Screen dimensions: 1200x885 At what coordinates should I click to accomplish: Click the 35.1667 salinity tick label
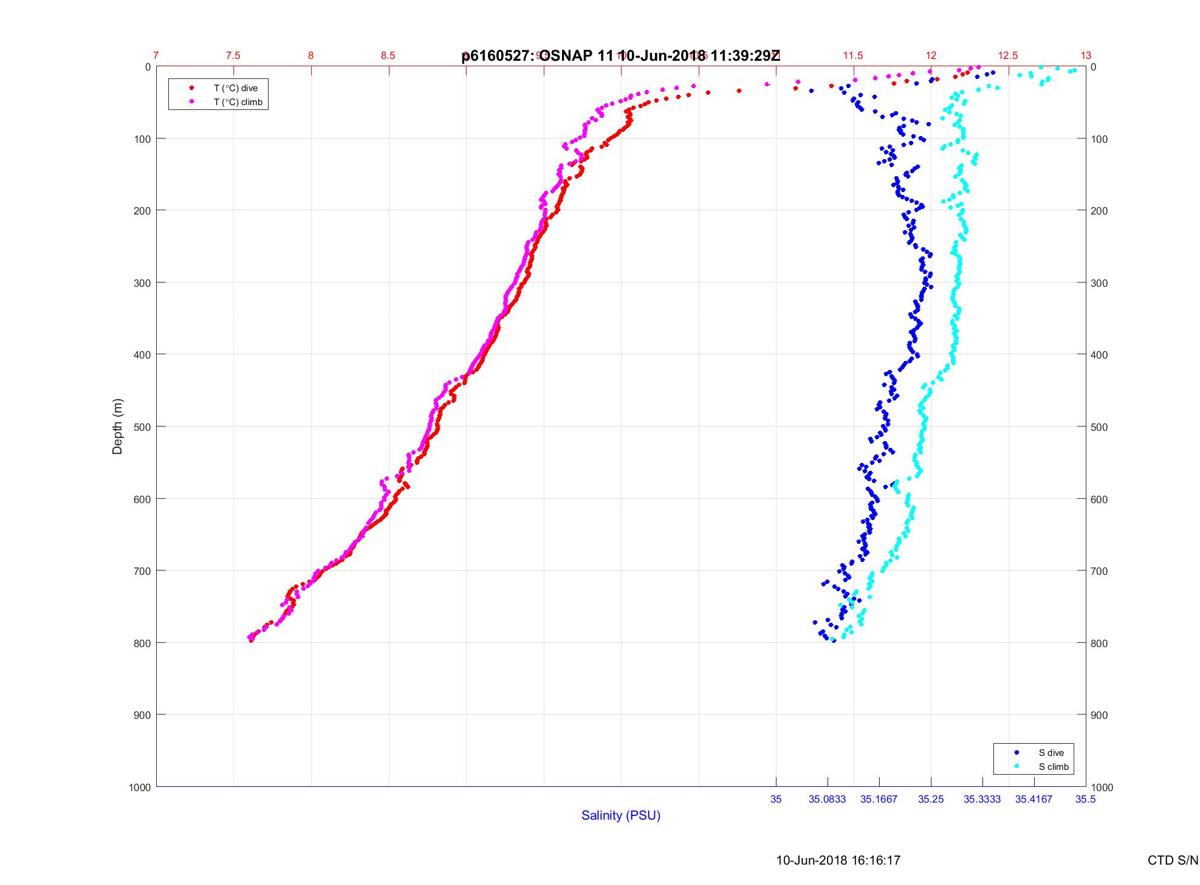pos(879,799)
